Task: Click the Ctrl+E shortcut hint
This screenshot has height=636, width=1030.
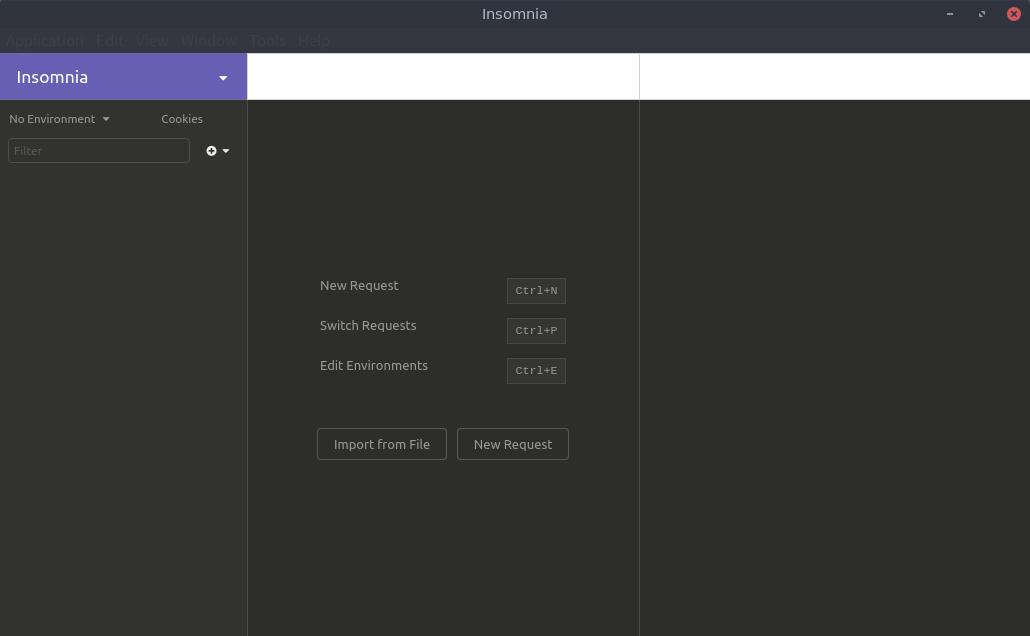Action: pyautogui.click(x=536, y=371)
